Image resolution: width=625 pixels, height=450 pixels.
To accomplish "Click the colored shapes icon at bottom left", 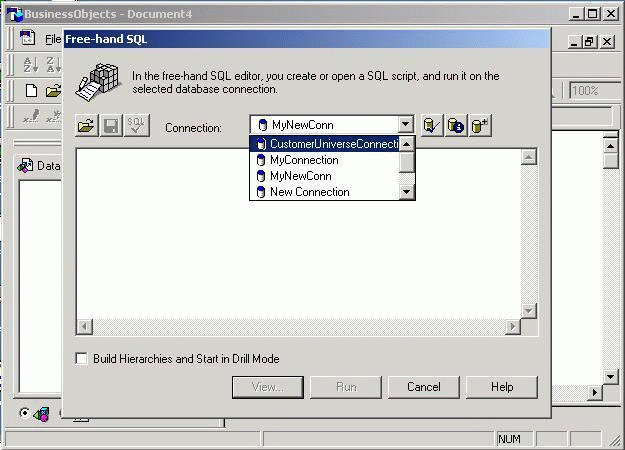I will pyautogui.click(x=41, y=415).
